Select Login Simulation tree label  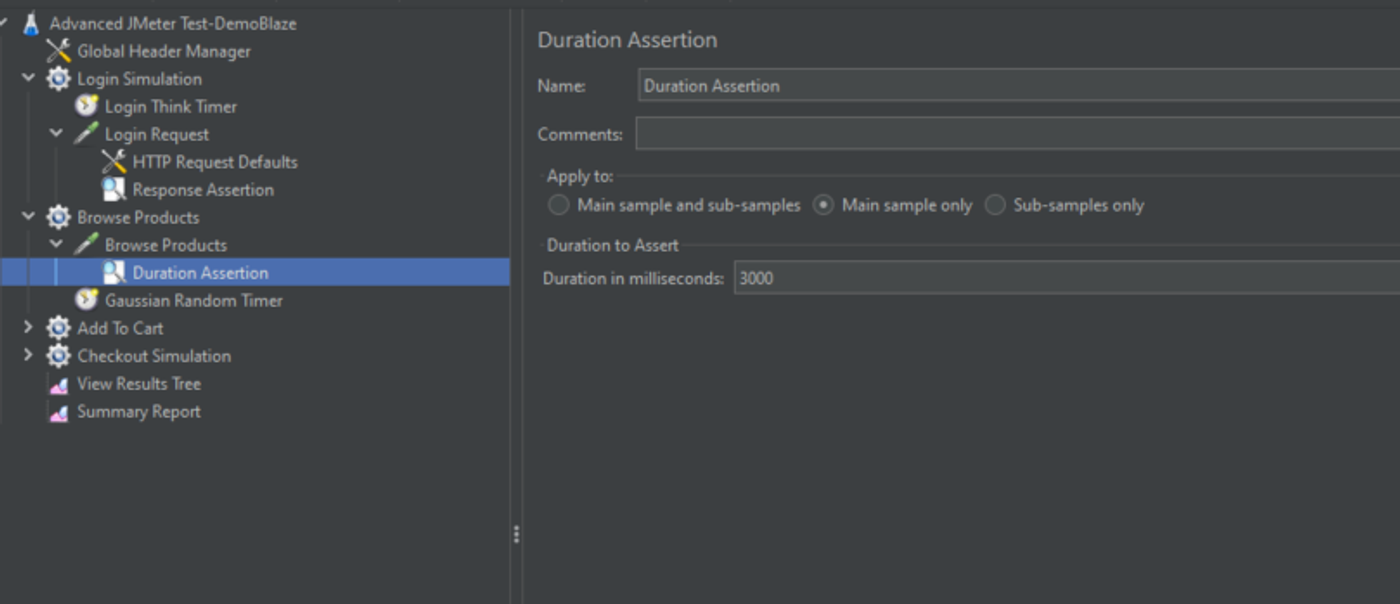[139, 79]
